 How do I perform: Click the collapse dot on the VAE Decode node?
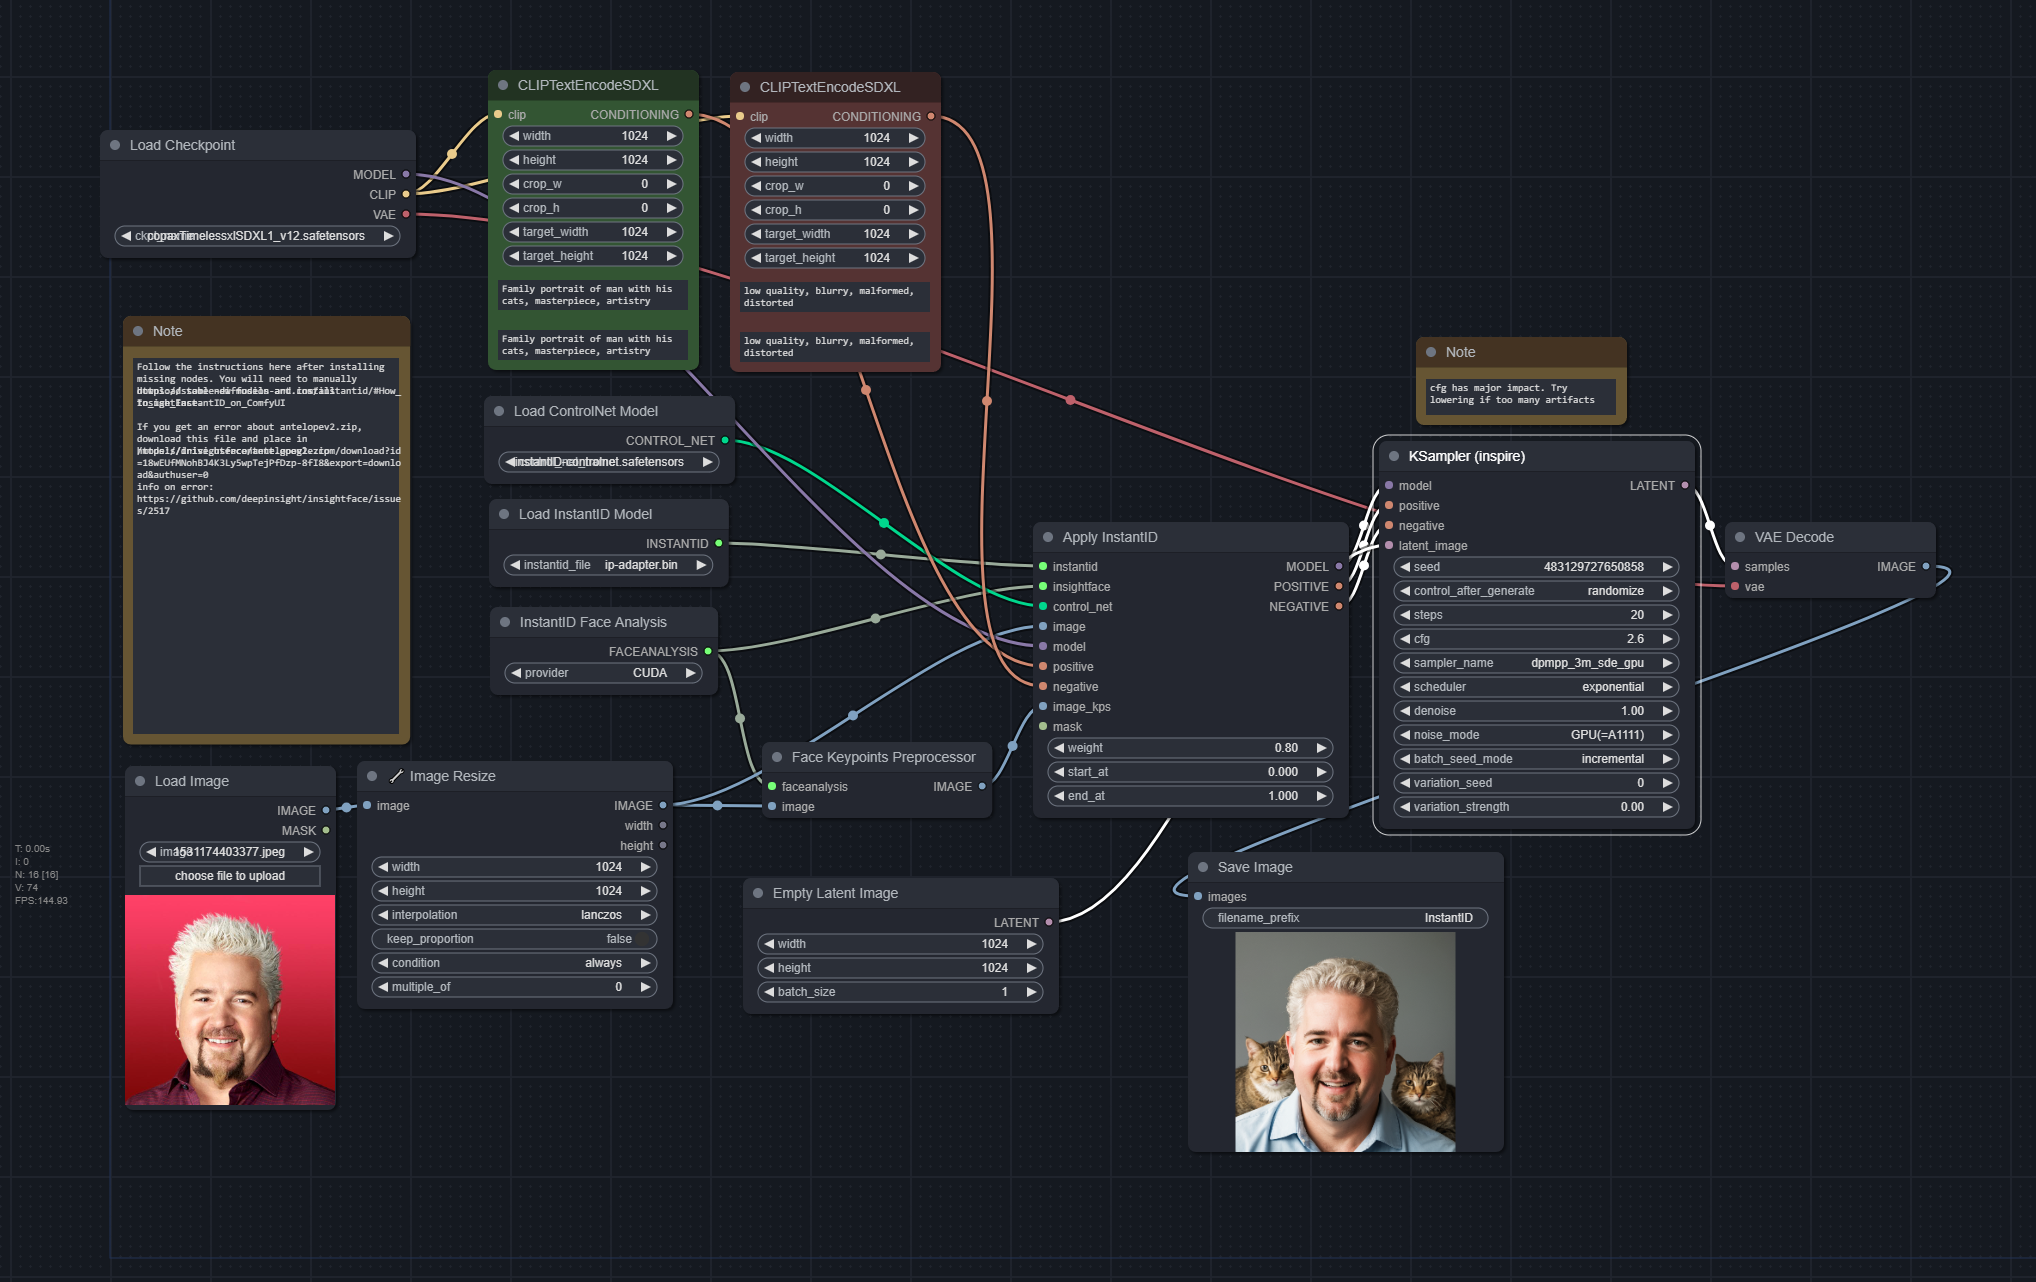[x=1740, y=538]
